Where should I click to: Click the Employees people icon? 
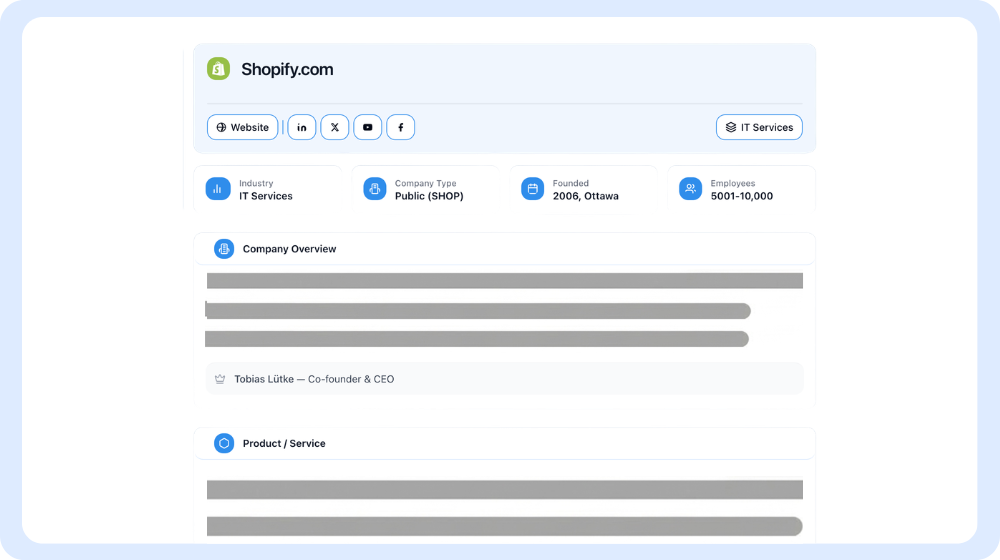tap(690, 189)
